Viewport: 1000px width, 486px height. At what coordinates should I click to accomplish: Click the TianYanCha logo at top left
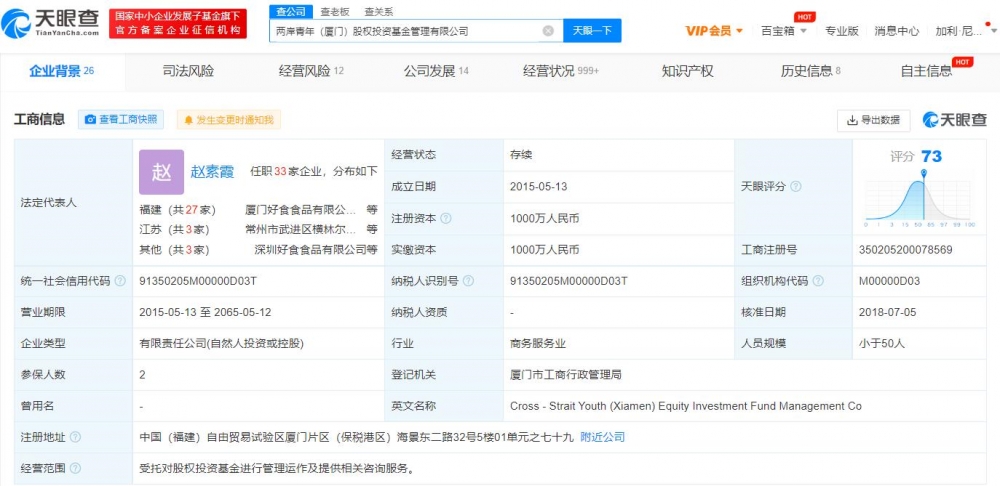pyautogui.click(x=50, y=23)
